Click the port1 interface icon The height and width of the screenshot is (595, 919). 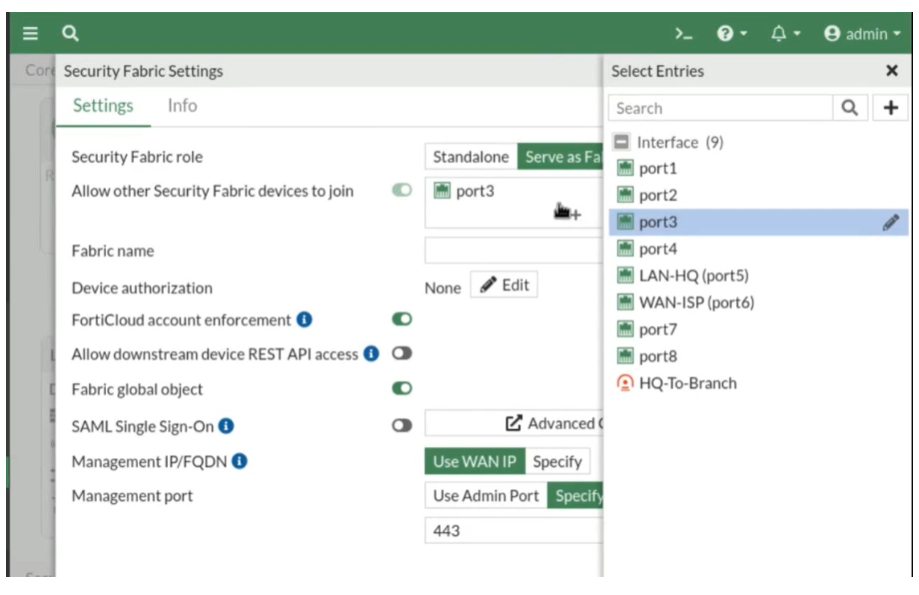pyautogui.click(x=625, y=168)
